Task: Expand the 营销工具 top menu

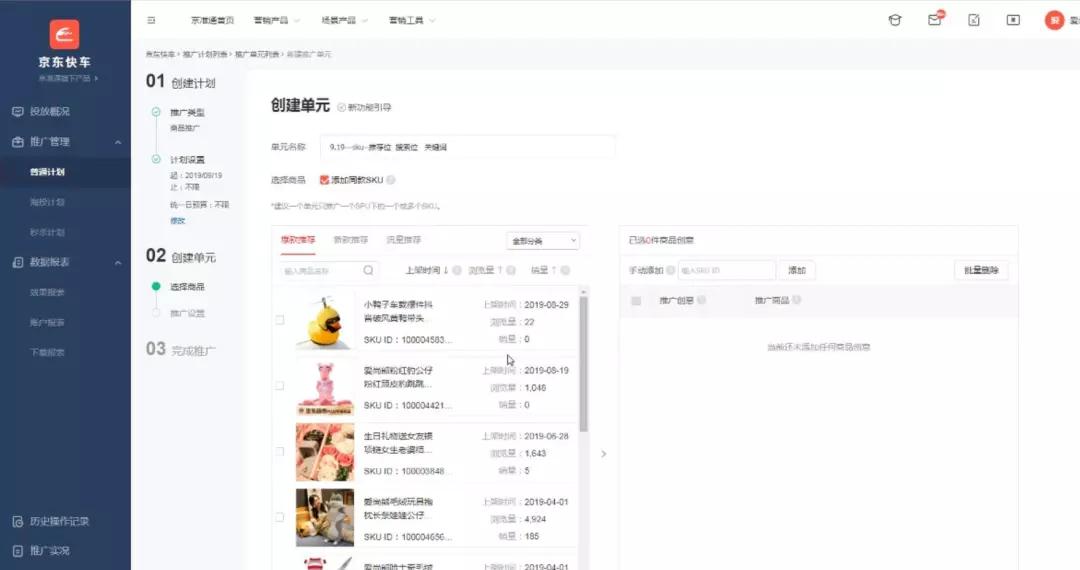Action: coord(412,21)
